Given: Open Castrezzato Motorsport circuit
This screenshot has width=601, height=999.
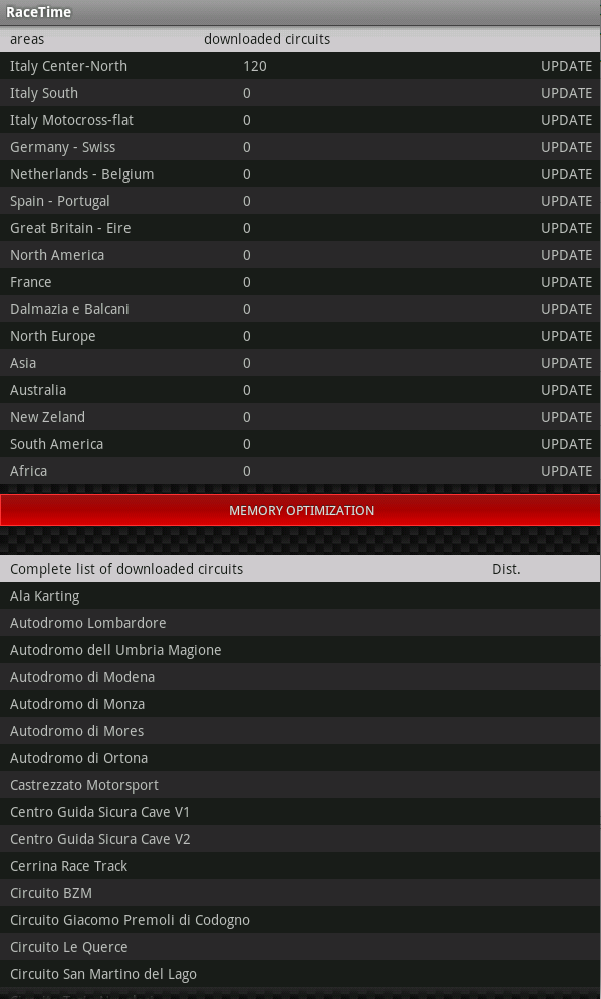Looking at the screenshot, I should point(300,784).
